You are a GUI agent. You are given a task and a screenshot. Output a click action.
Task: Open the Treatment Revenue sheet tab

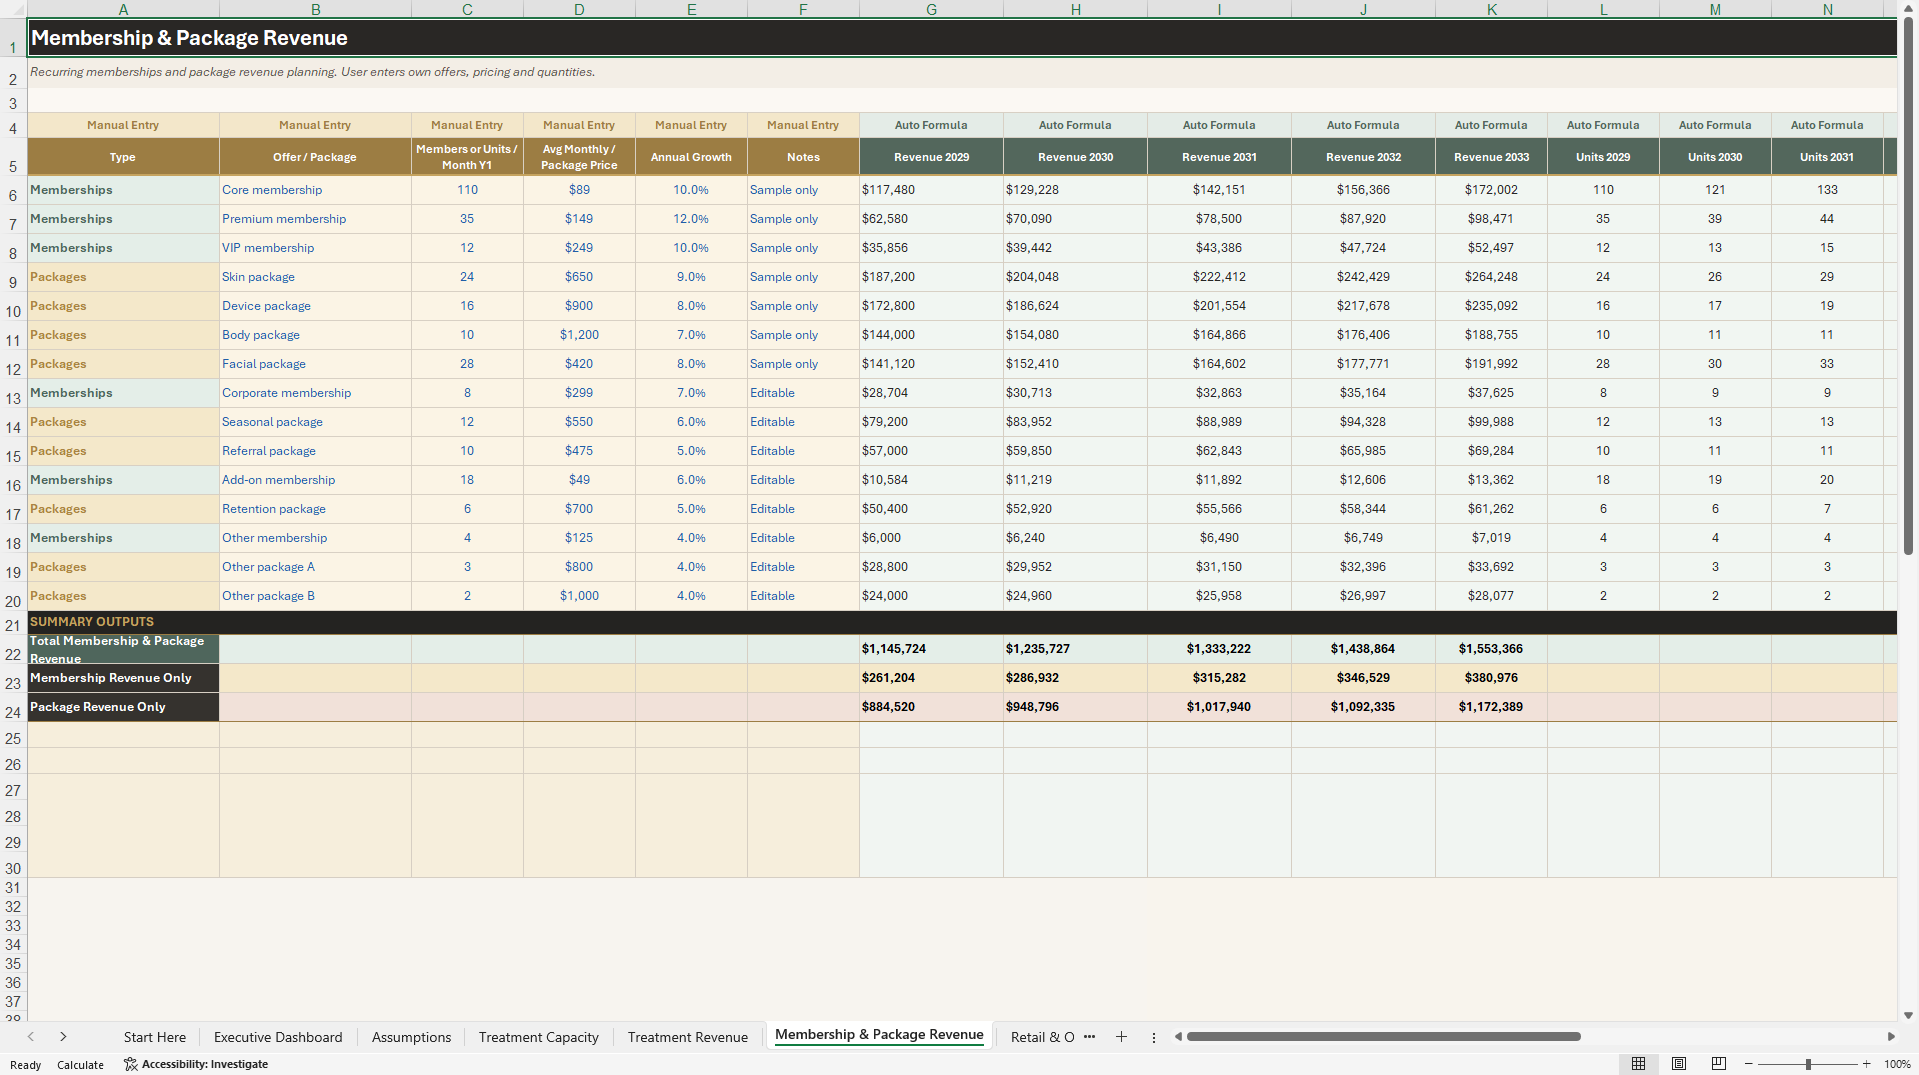click(687, 1037)
